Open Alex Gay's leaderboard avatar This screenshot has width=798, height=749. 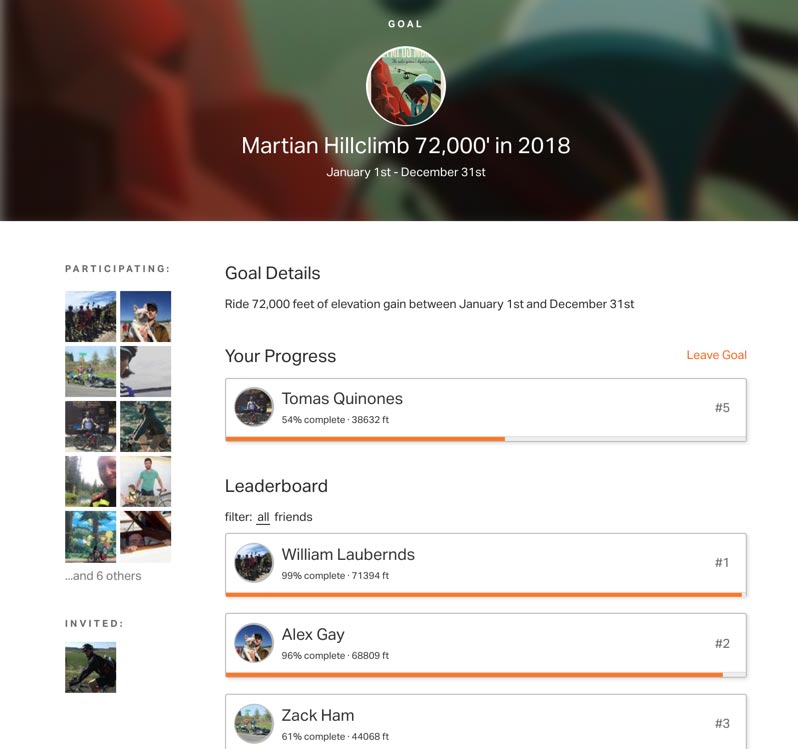click(253, 643)
